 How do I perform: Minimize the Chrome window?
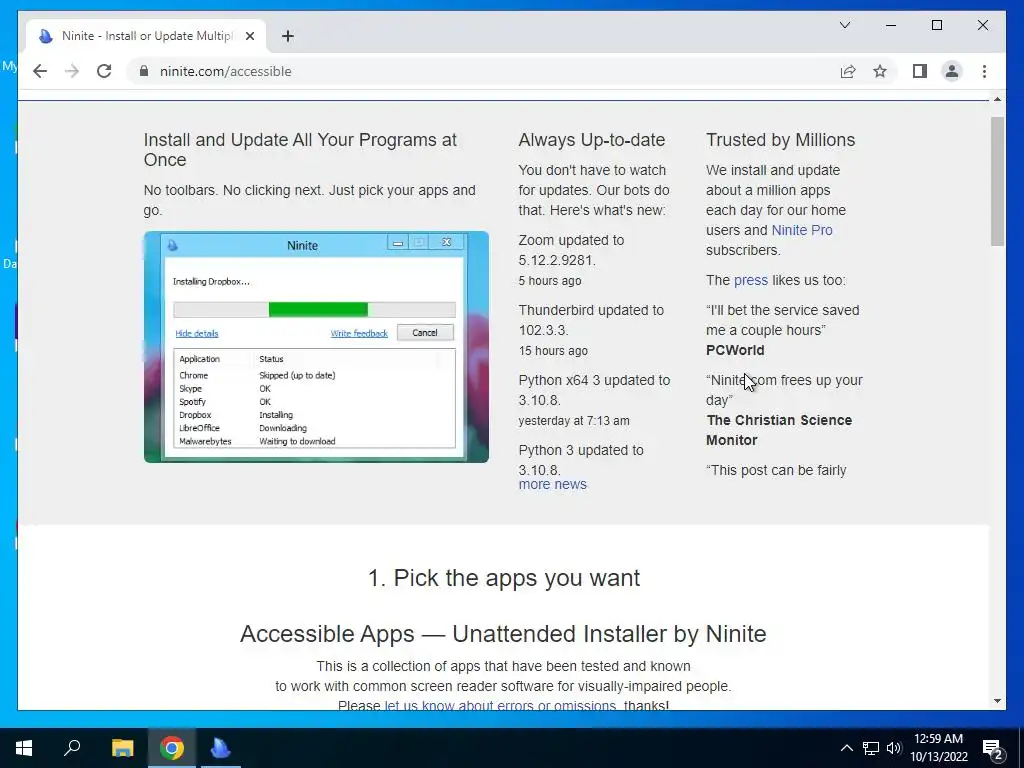tap(891, 25)
